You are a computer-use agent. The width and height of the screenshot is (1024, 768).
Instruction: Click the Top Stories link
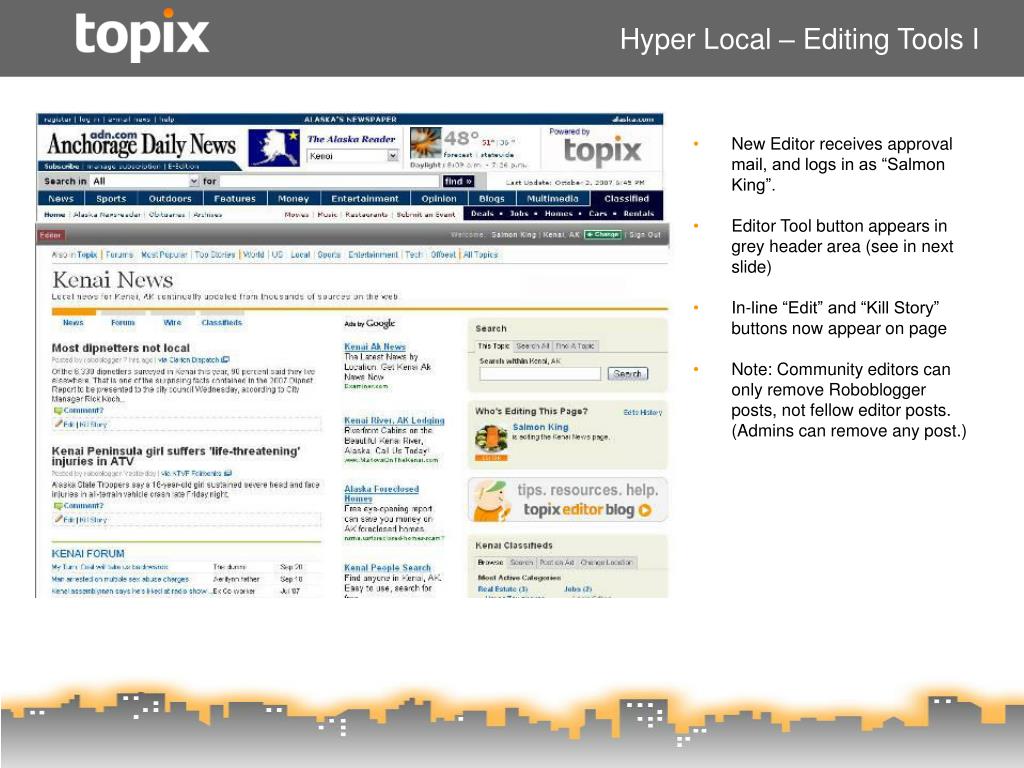click(x=215, y=255)
